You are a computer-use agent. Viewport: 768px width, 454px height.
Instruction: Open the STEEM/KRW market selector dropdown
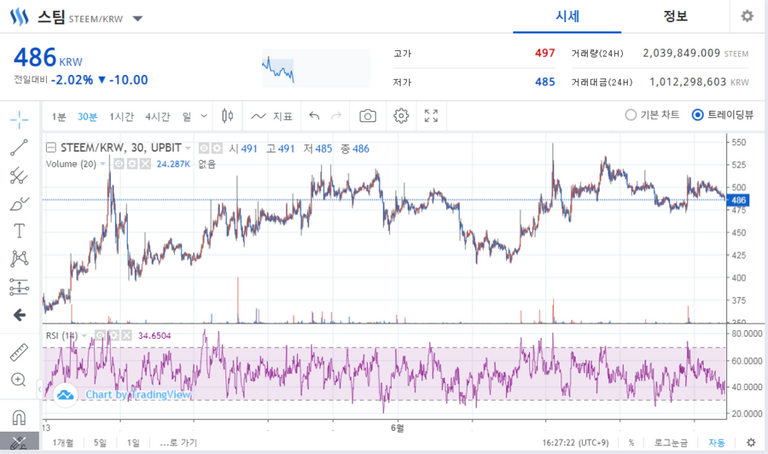(x=138, y=19)
